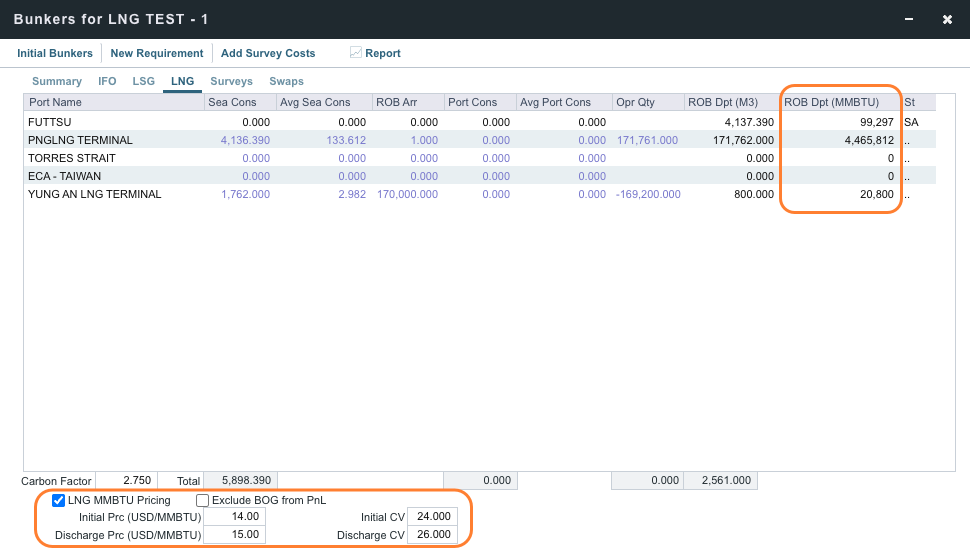Open the Swaps tab
970x554 pixels.
286,81
